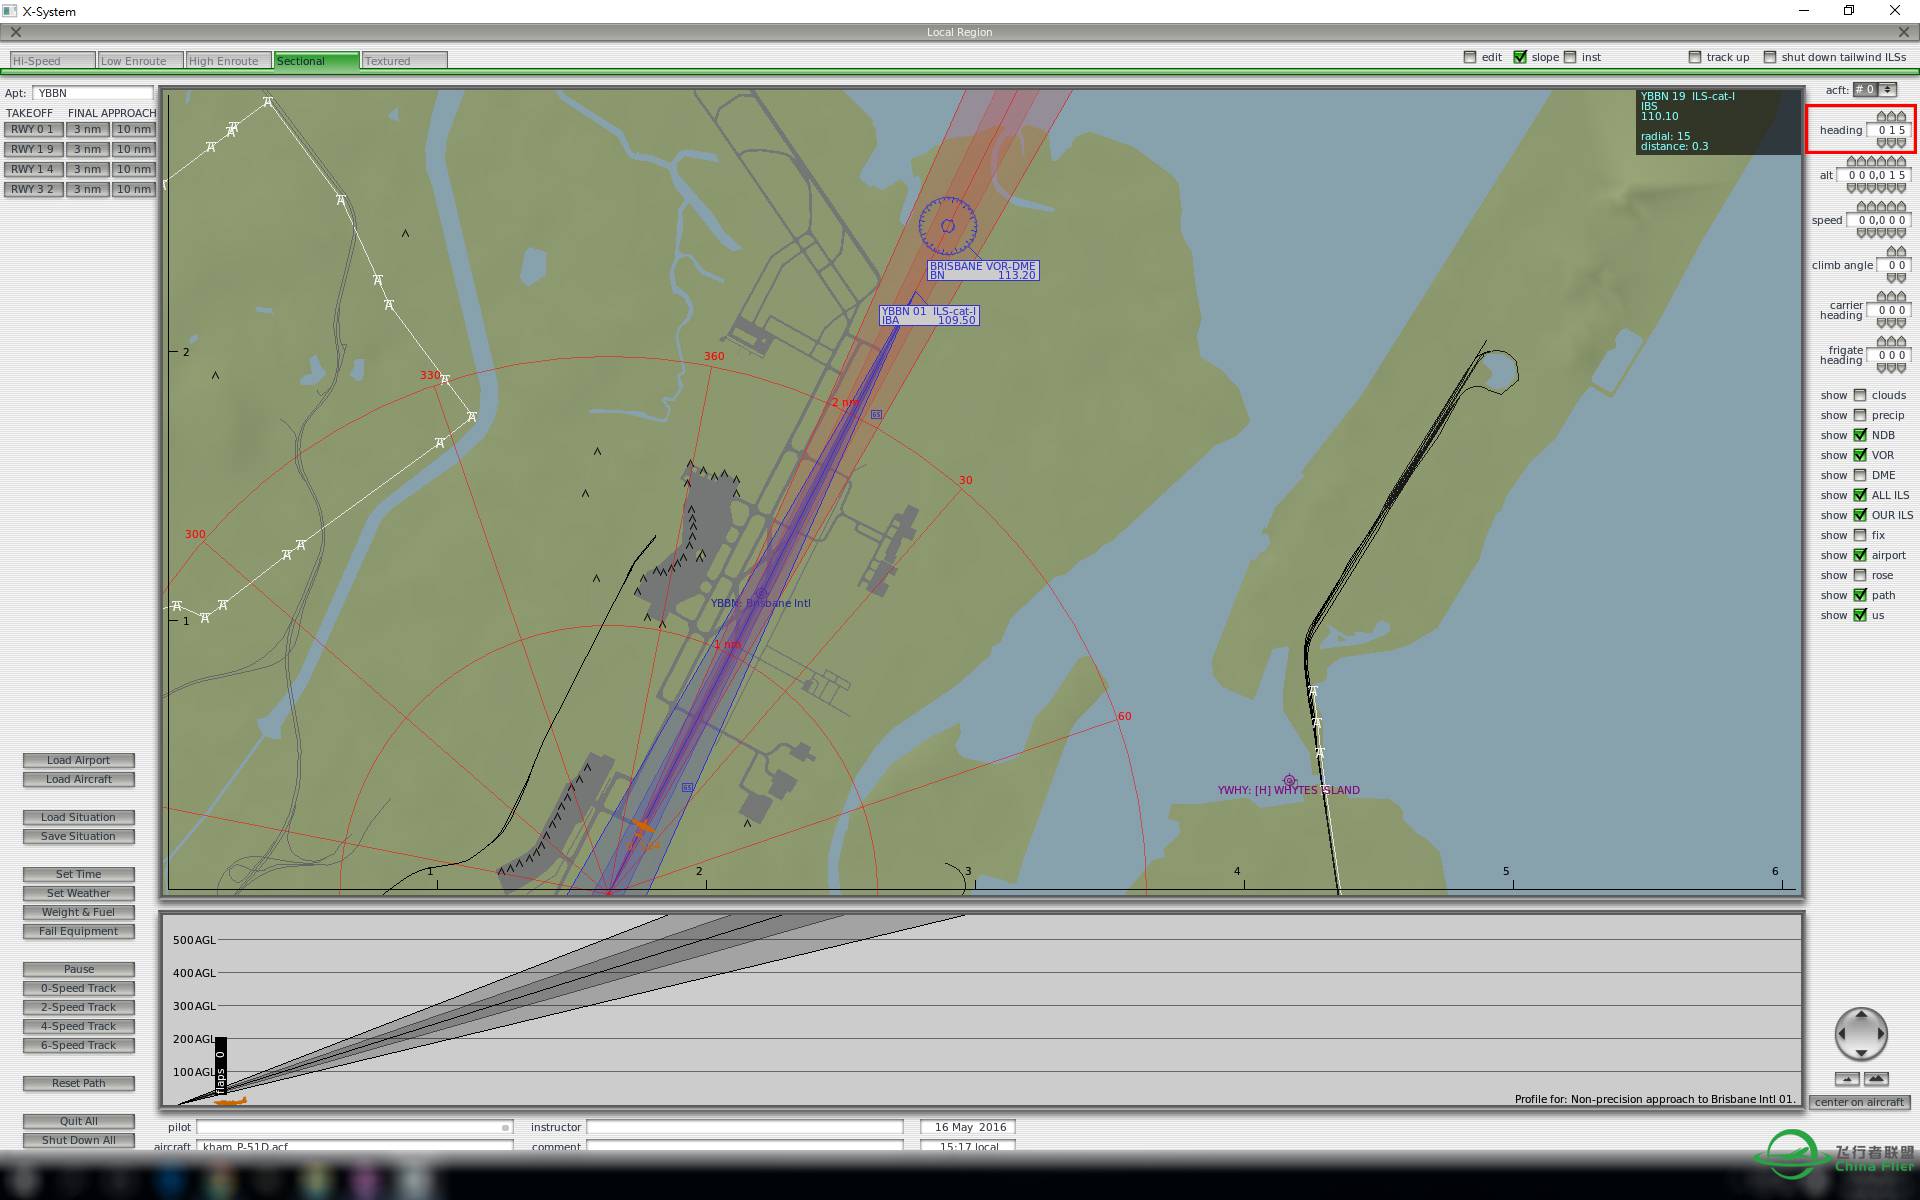Increase heading hundreds digit with up arrow
1920x1200 pixels.
pyautogui.click(x=1881, y=117)
